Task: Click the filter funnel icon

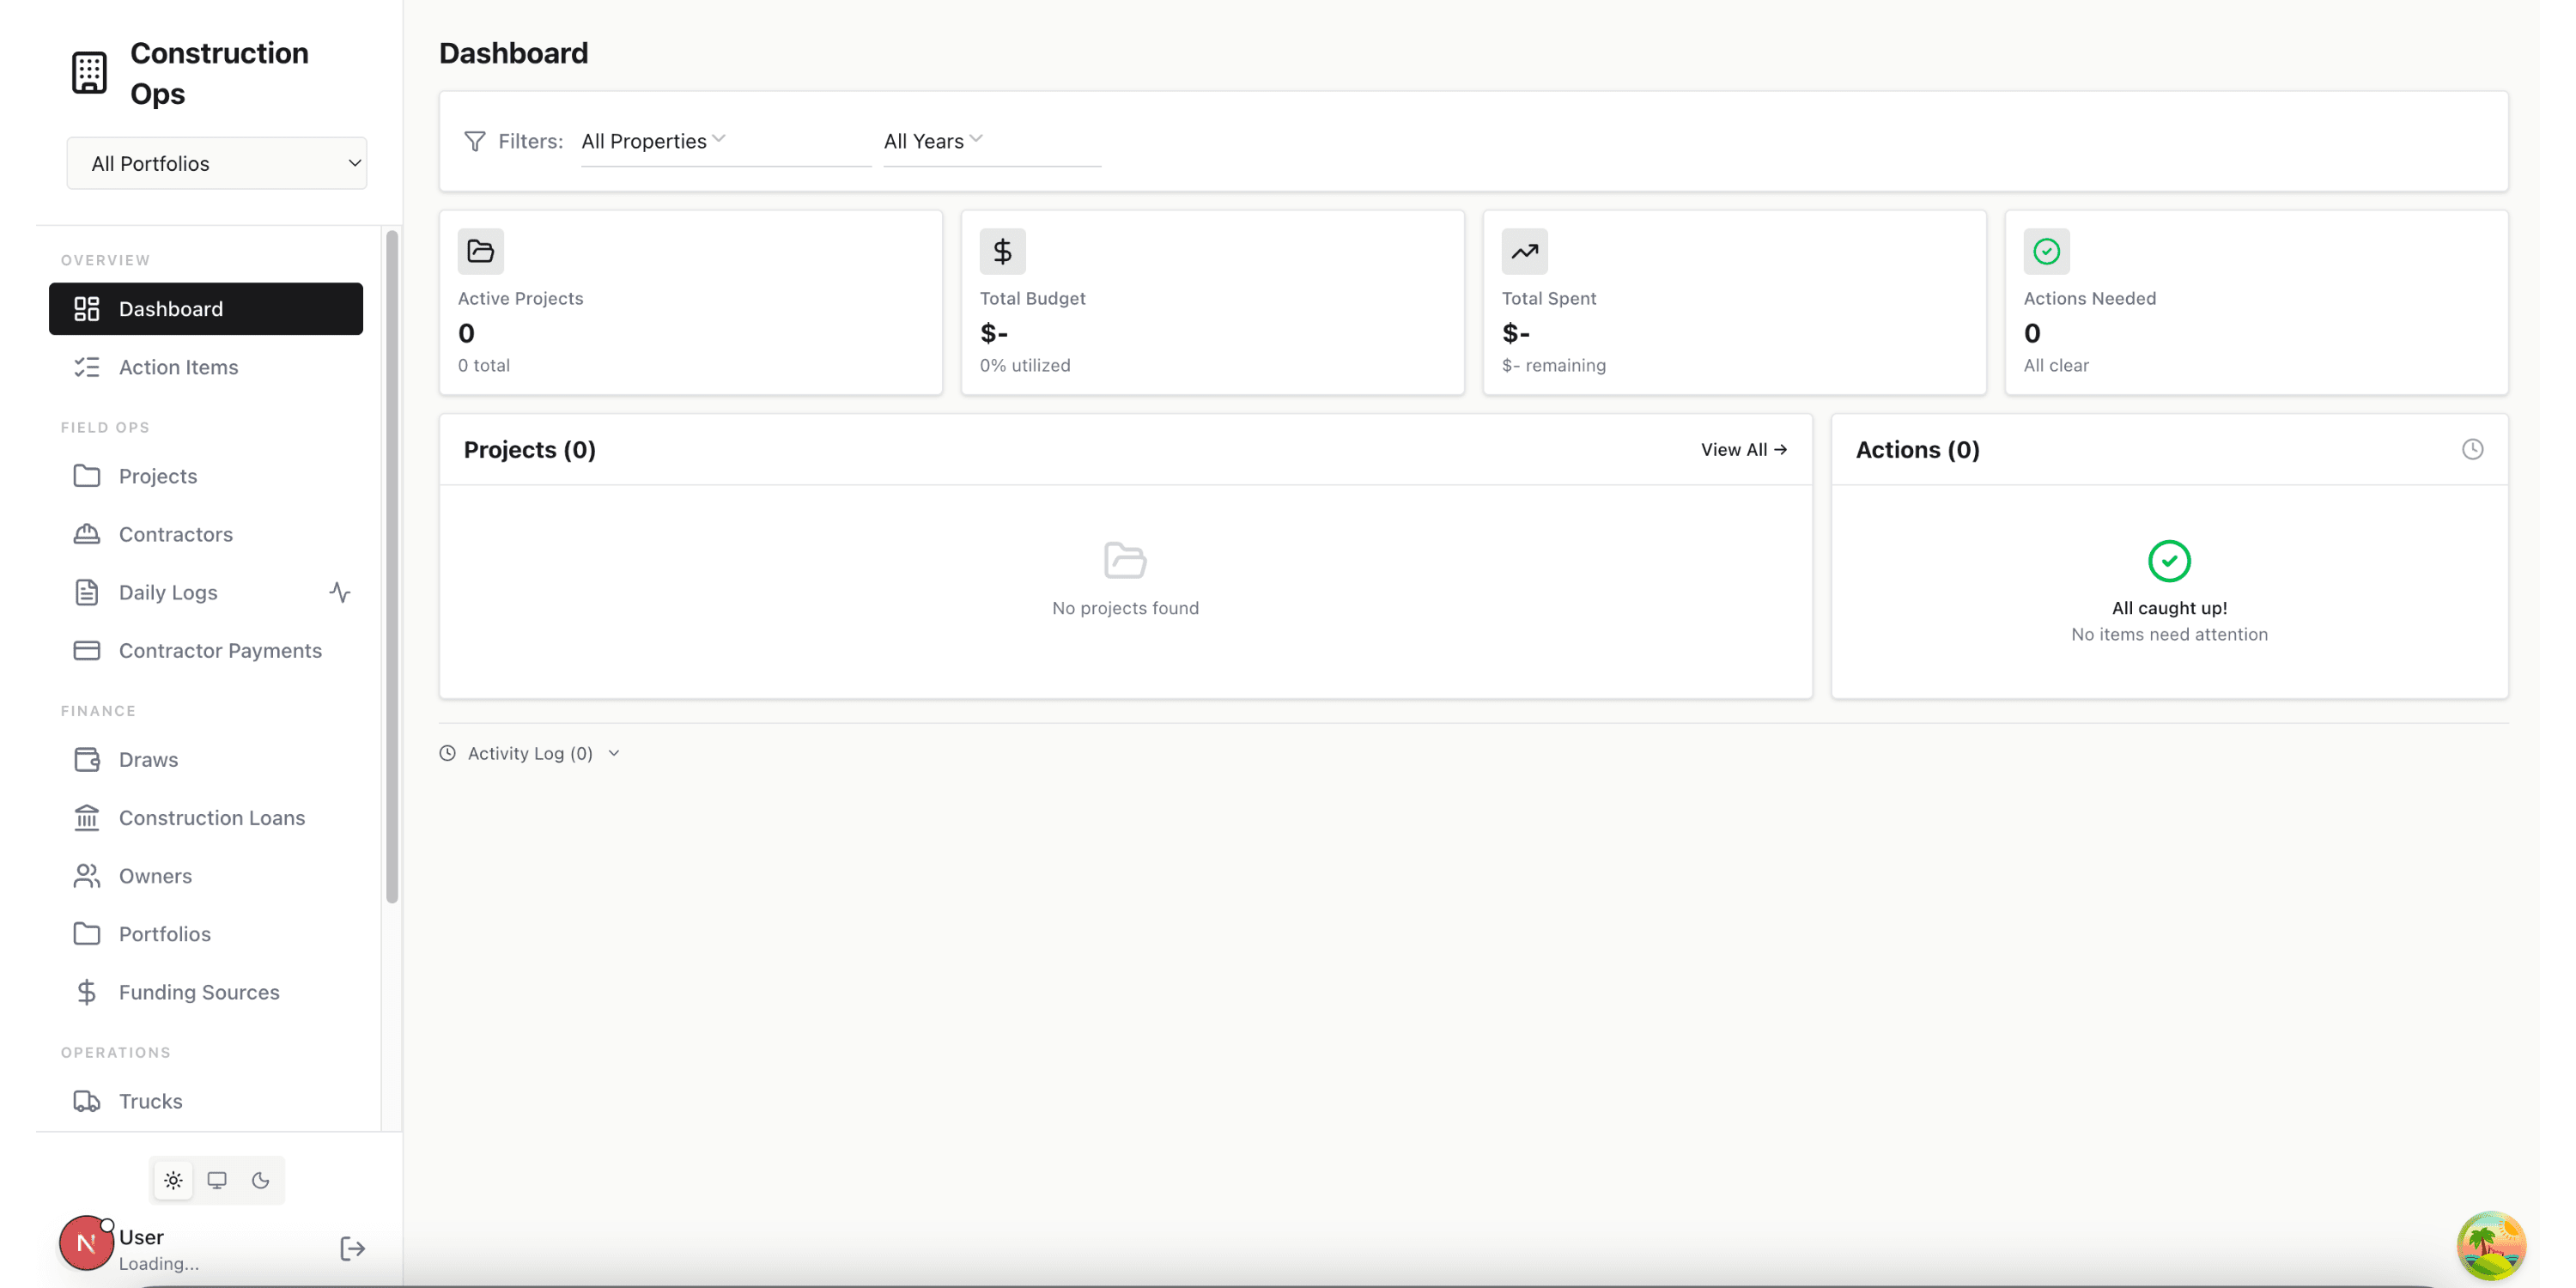Action: (475, 141)
